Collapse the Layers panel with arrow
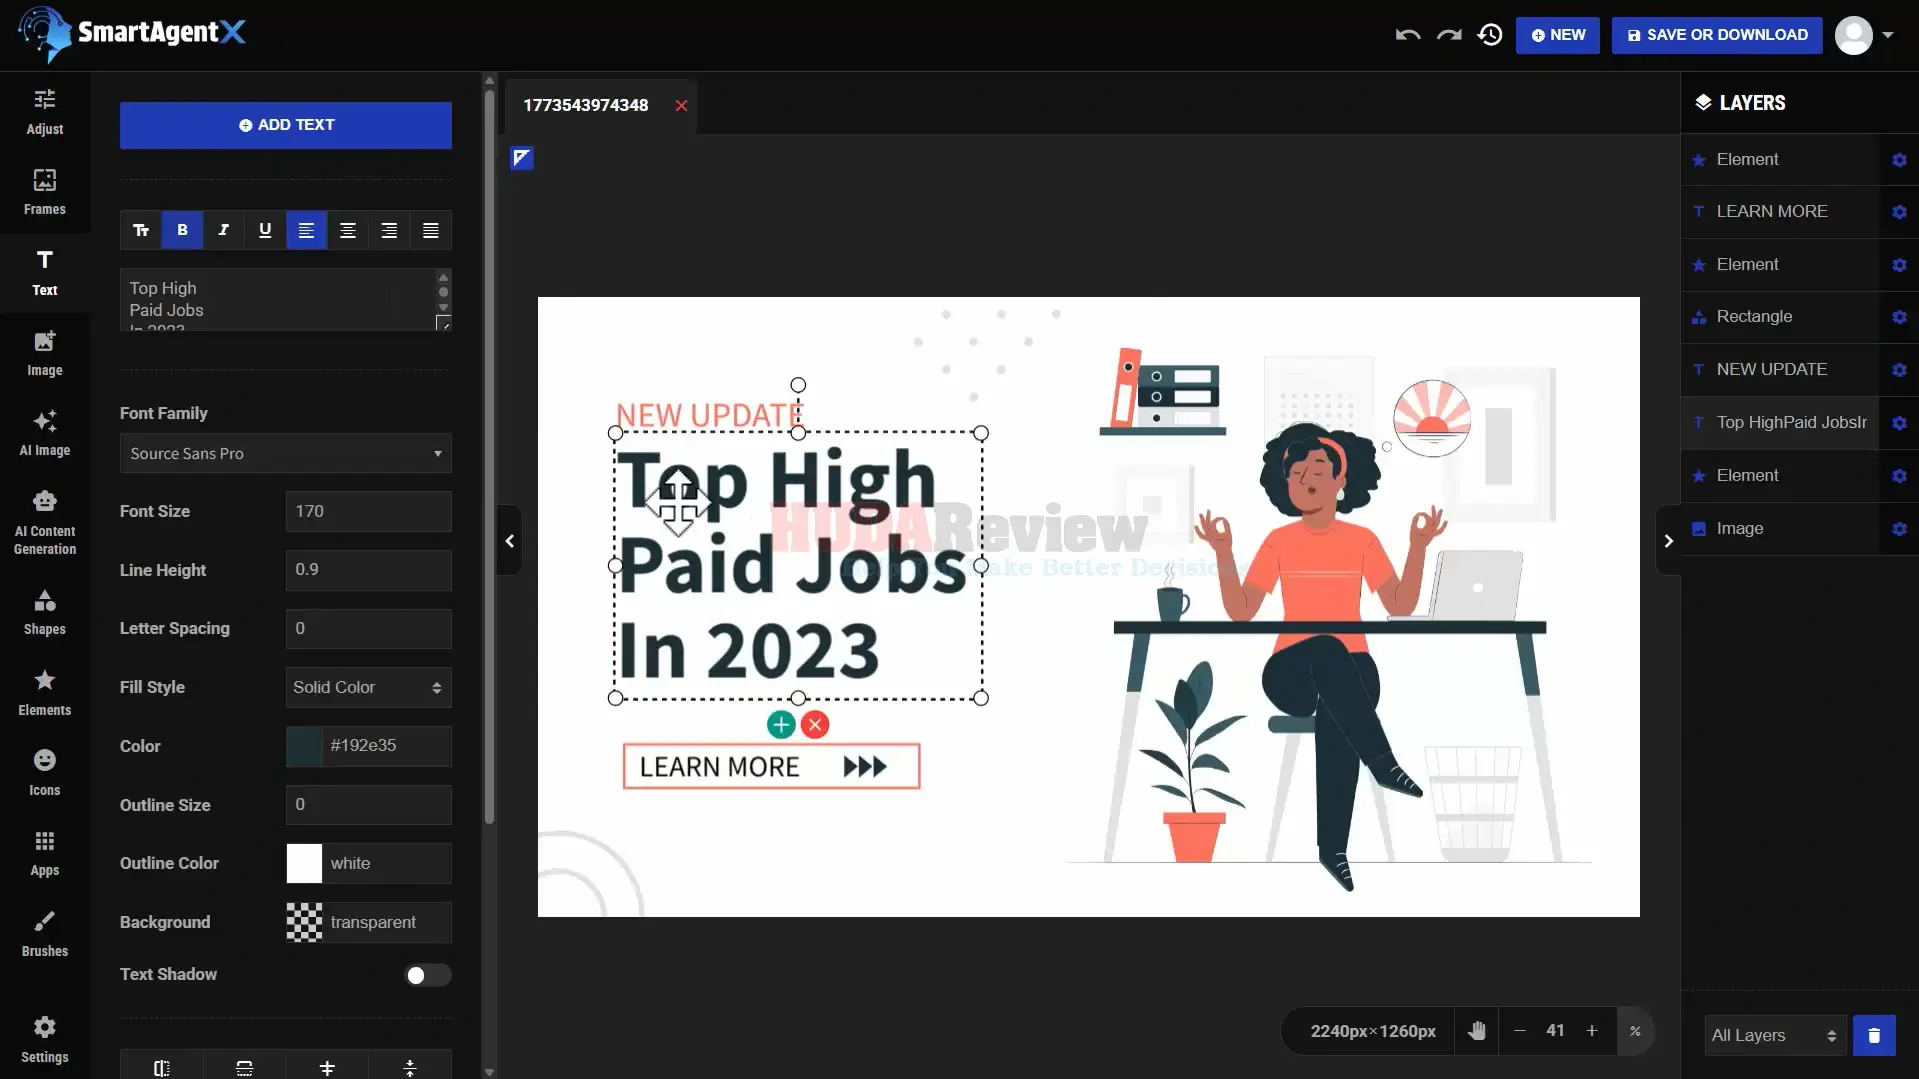This screenshot has height=1079, width=1919. [x=1668, y=541]
